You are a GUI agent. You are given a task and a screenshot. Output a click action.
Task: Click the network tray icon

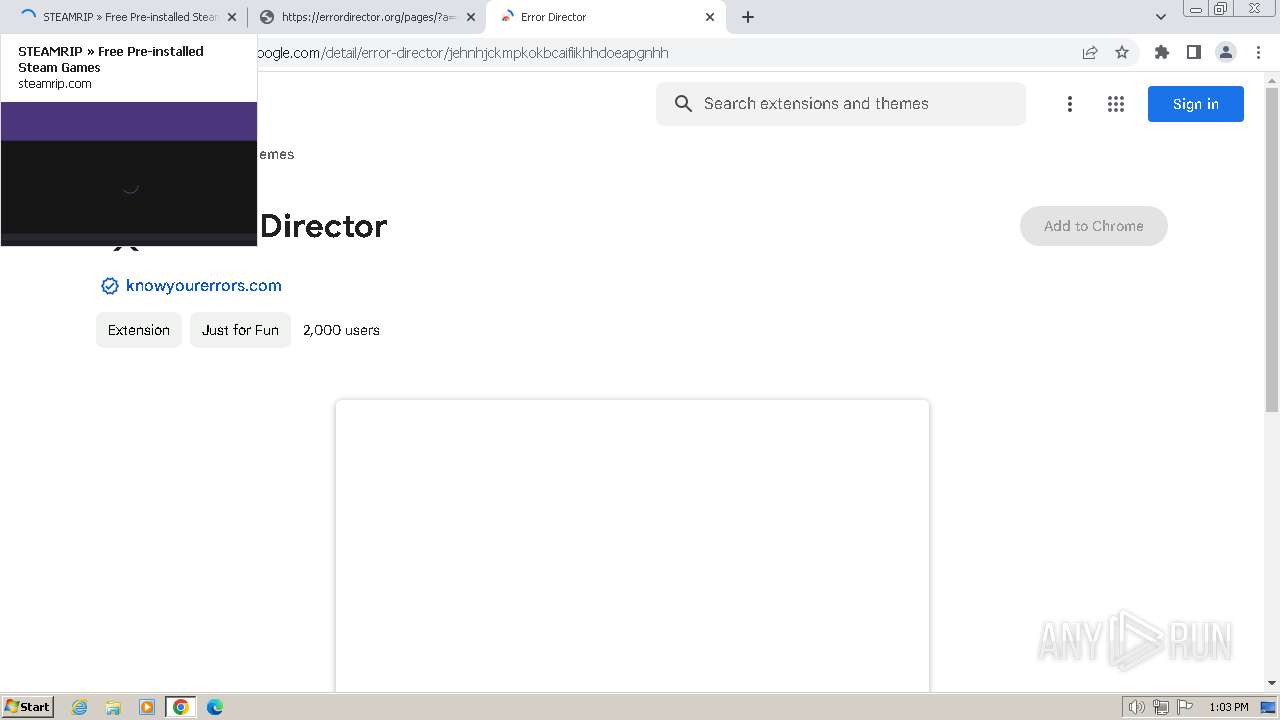point(1161,707)
